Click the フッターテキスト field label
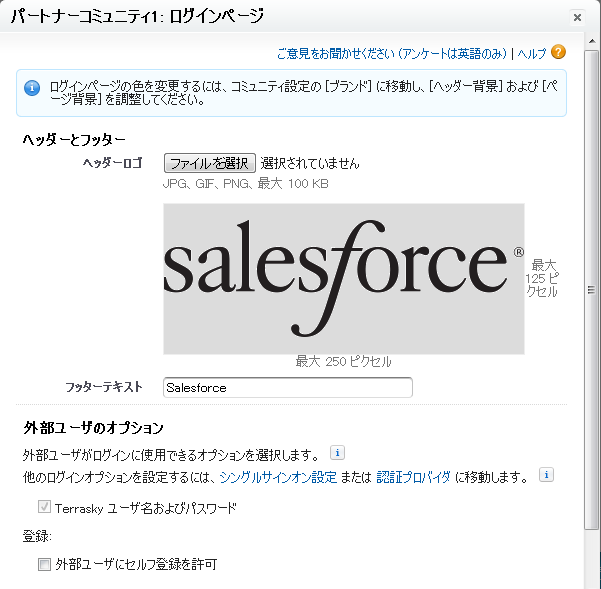This screenshot has height=589, width=601. 104,387
